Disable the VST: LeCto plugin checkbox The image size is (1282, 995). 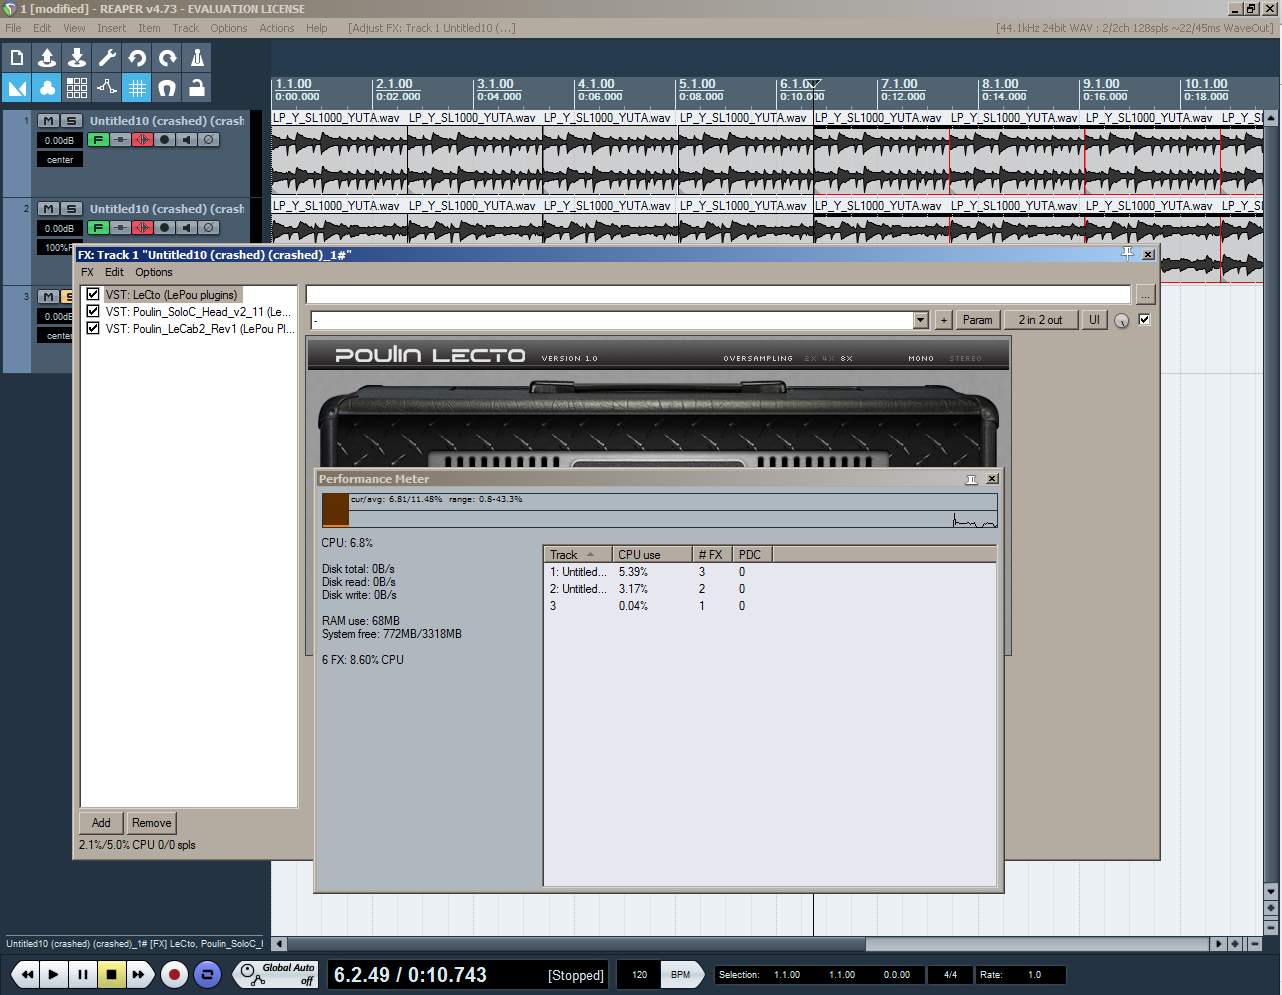[93, 295]
